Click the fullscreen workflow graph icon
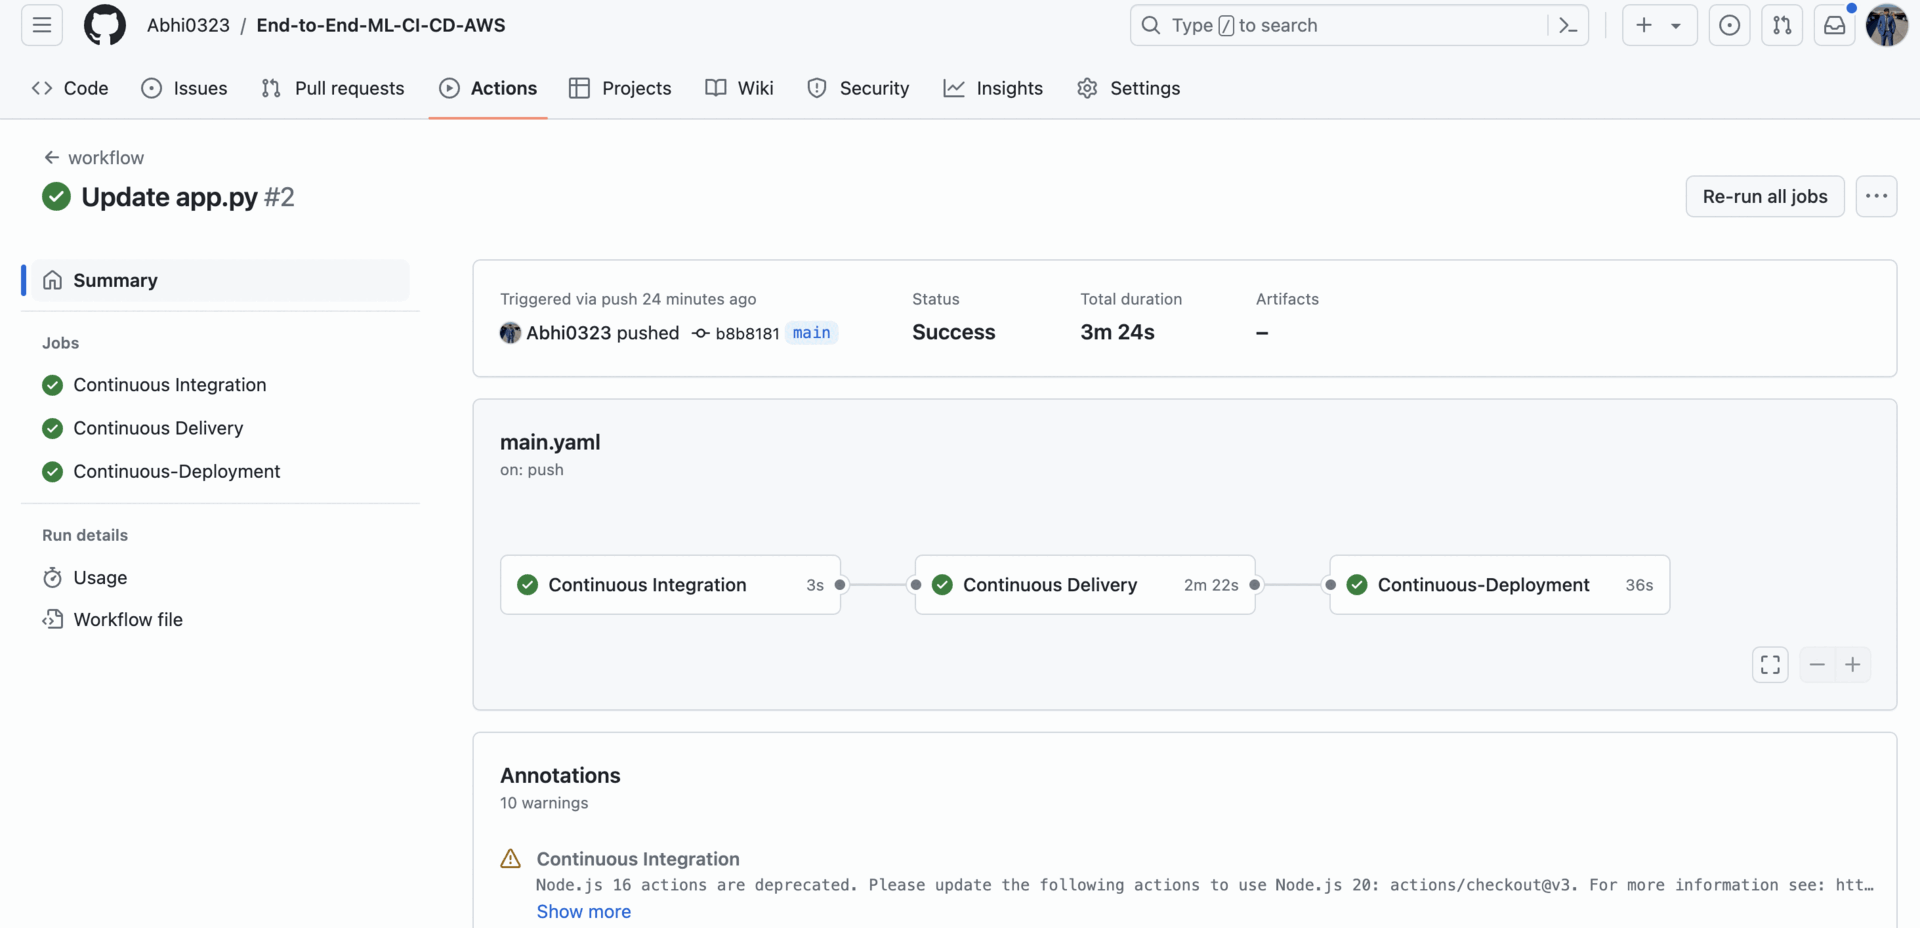 pyautogui.click(x=1770, y=665)
